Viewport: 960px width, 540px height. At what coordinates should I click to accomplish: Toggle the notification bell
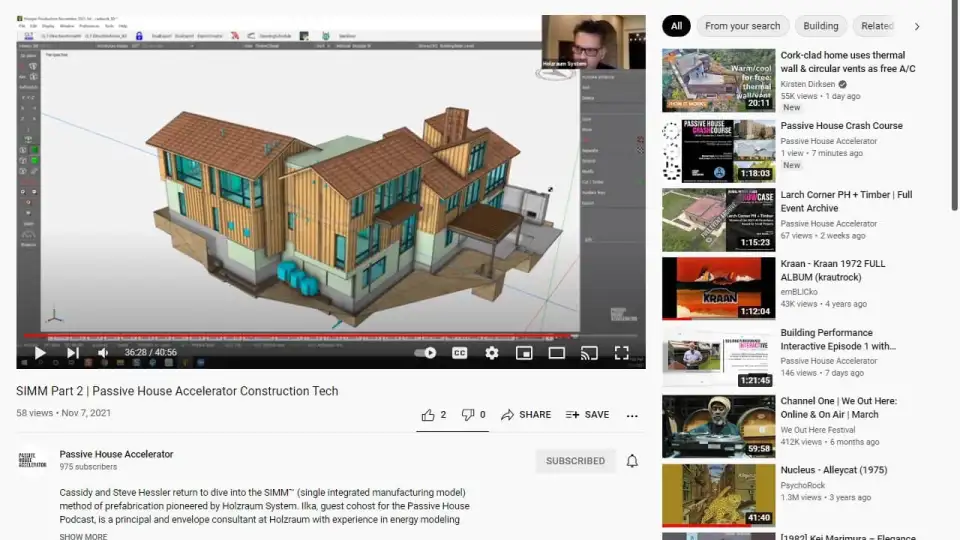point(632,461)
